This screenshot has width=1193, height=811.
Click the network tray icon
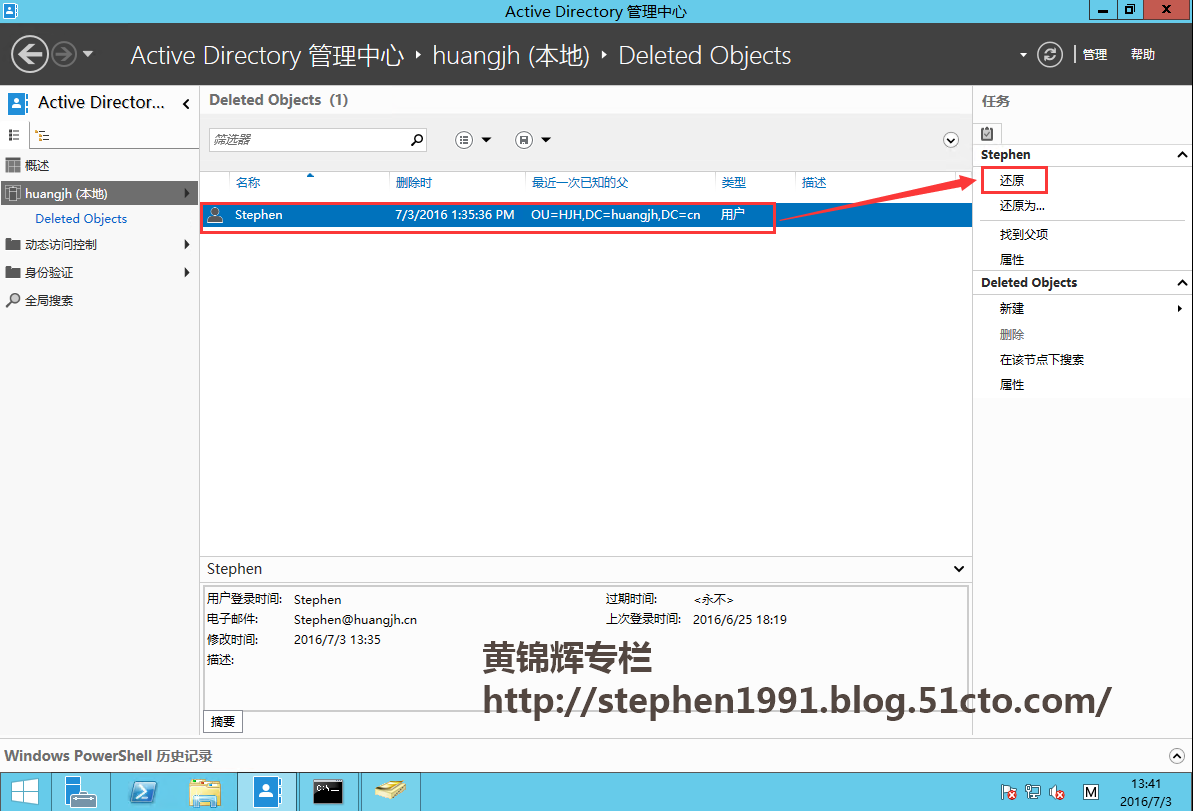pyautogui.click(x=1032, y=792)
